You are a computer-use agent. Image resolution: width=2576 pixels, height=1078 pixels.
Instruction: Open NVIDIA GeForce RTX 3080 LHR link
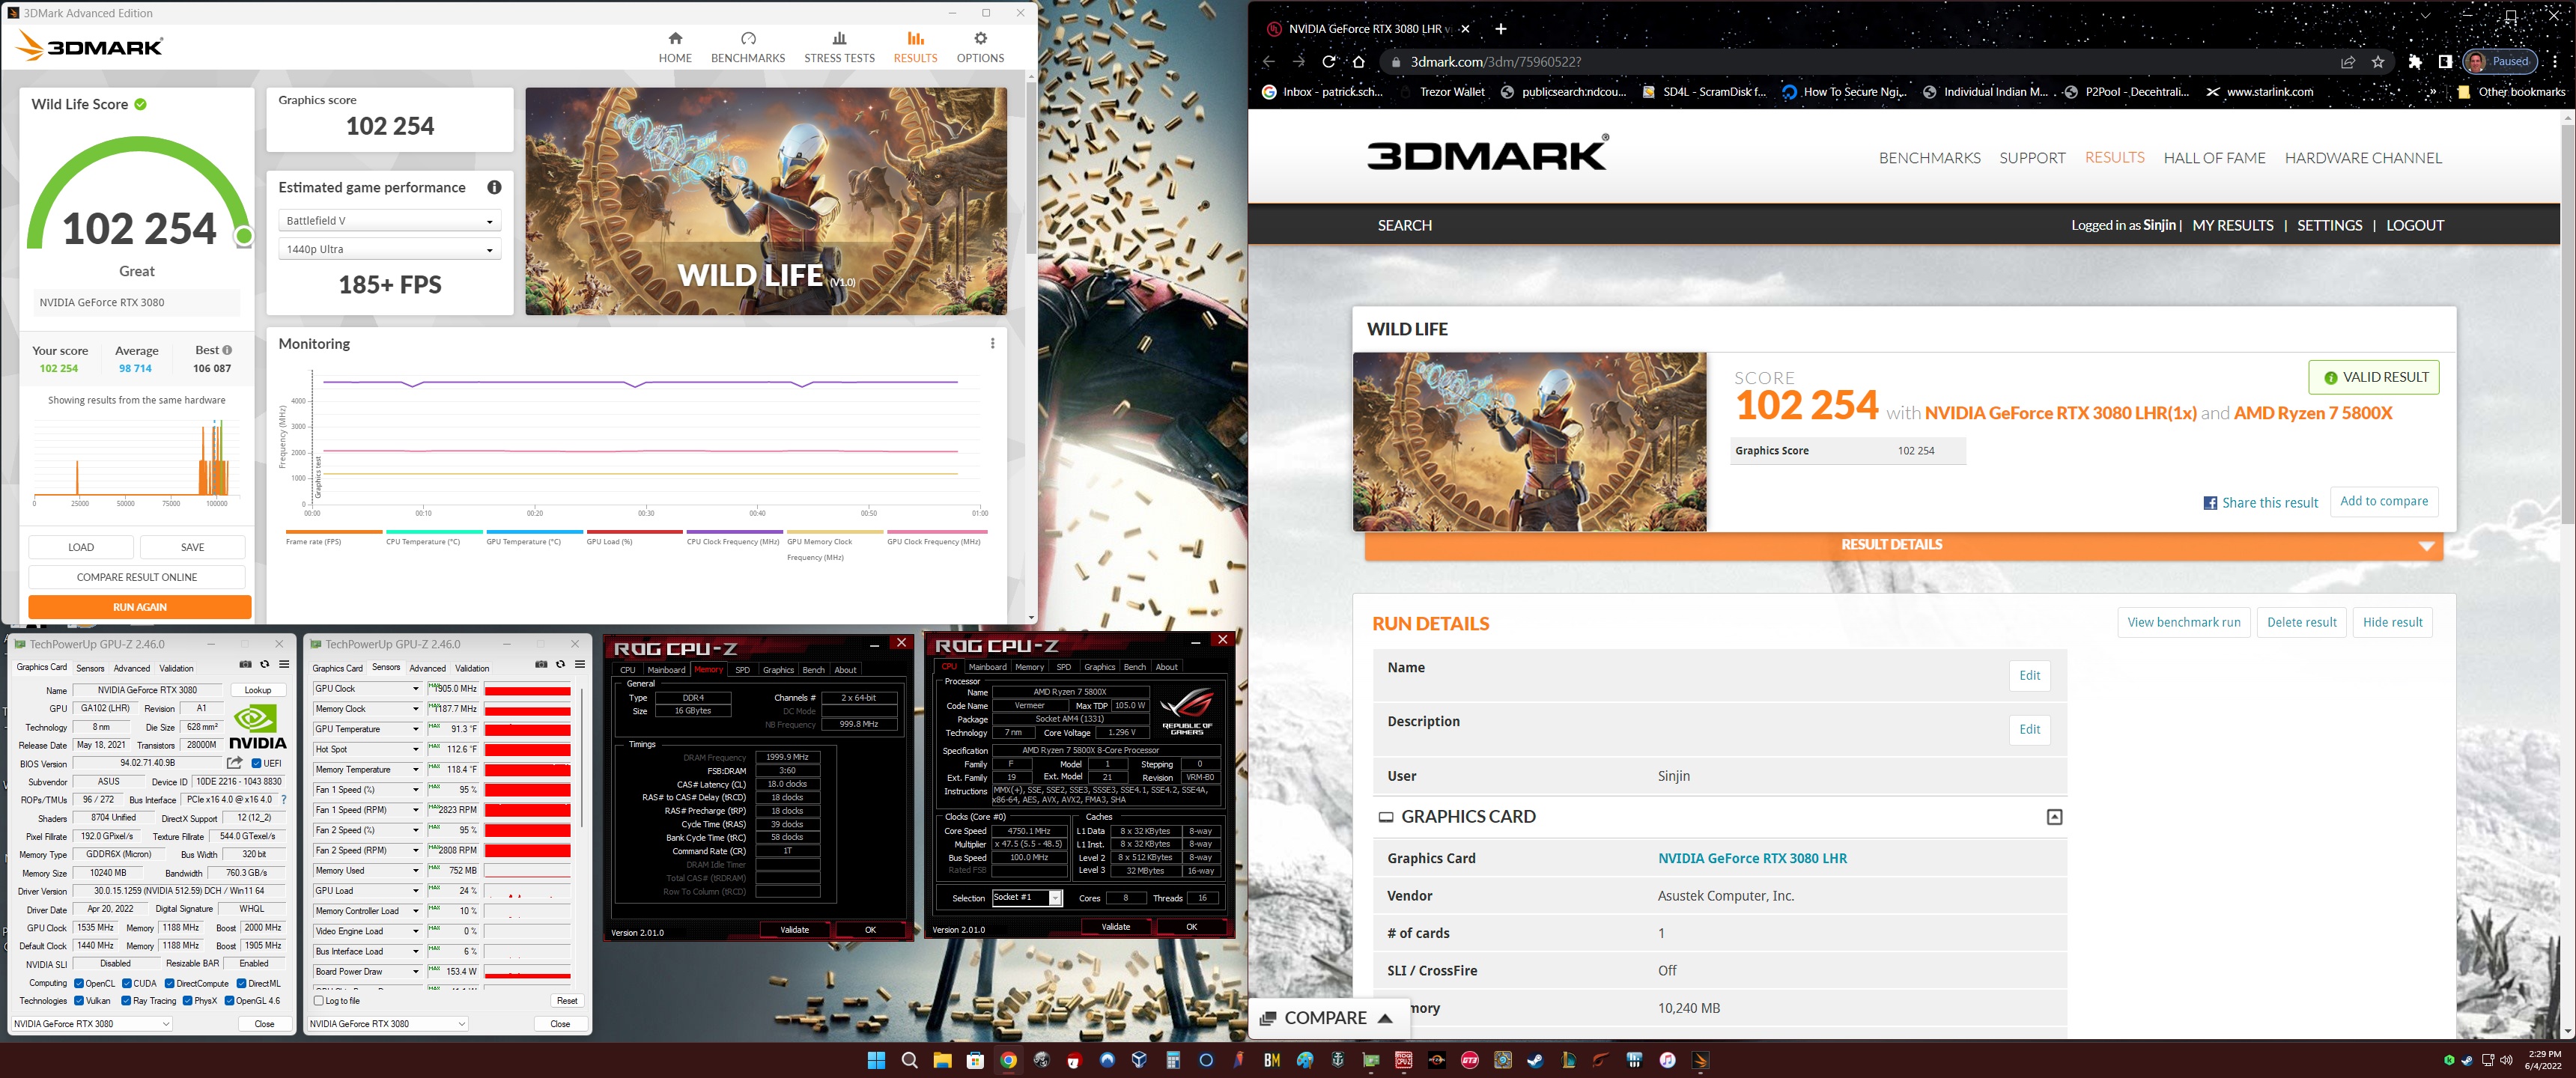tap(1752, 858)
